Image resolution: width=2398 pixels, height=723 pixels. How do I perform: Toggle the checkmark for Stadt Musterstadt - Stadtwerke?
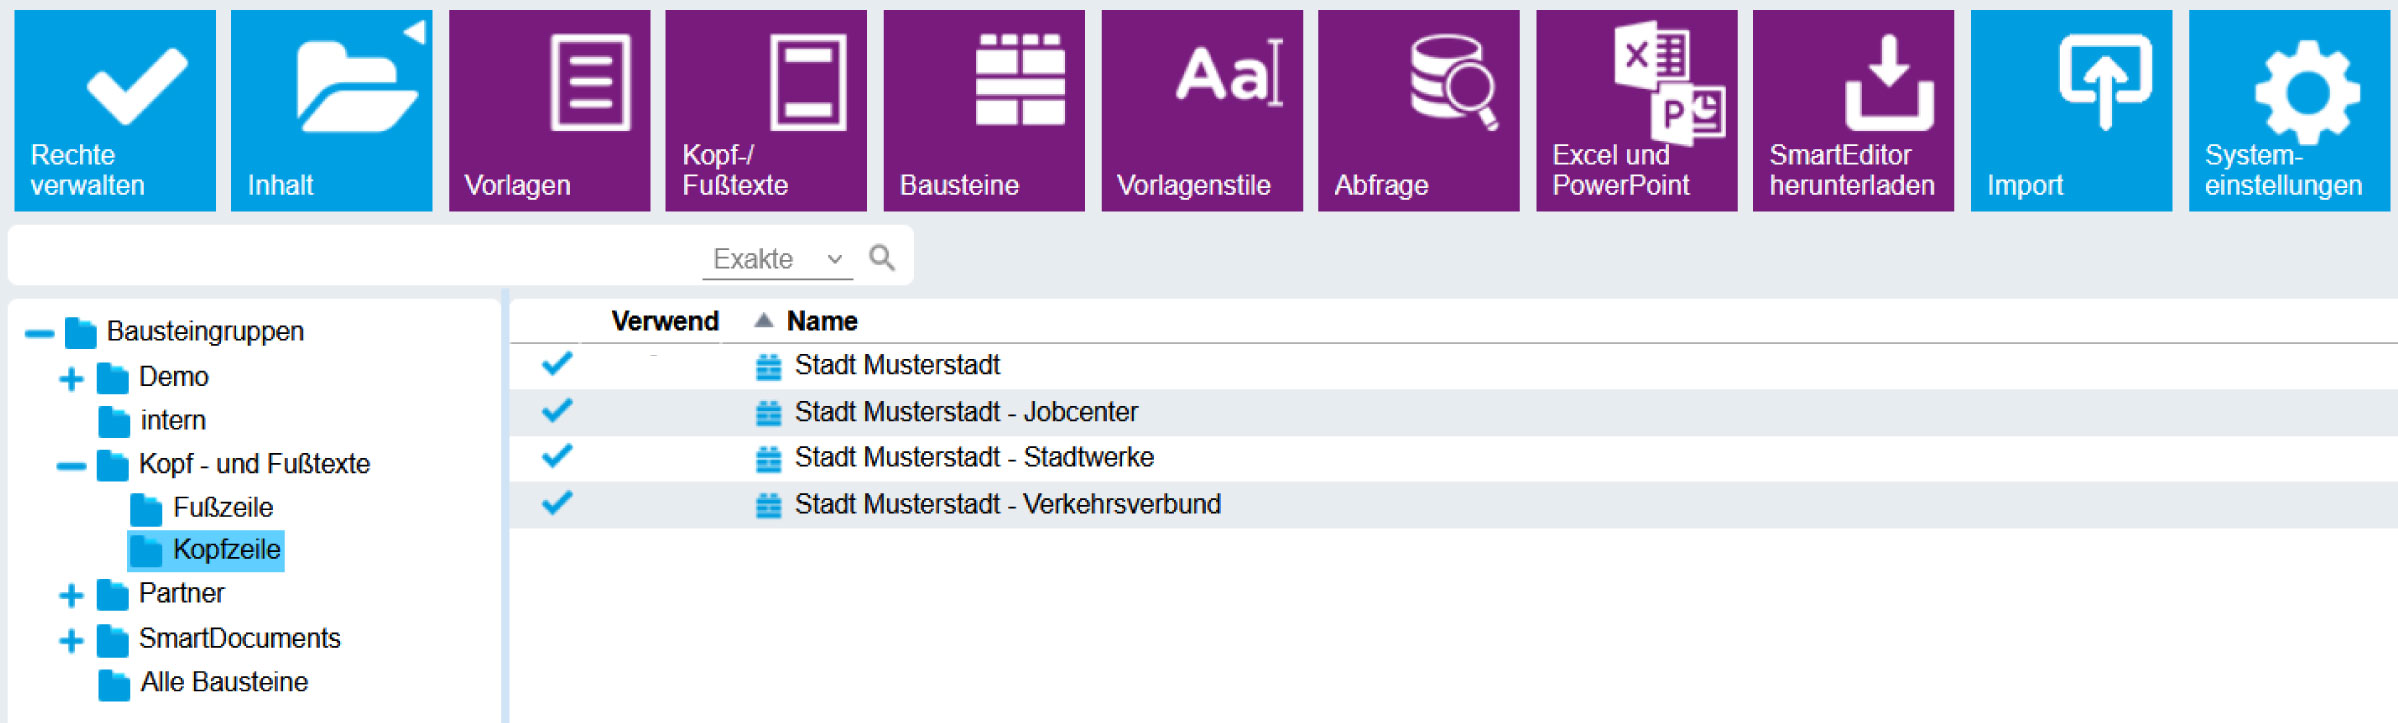(x=557, y=456)
